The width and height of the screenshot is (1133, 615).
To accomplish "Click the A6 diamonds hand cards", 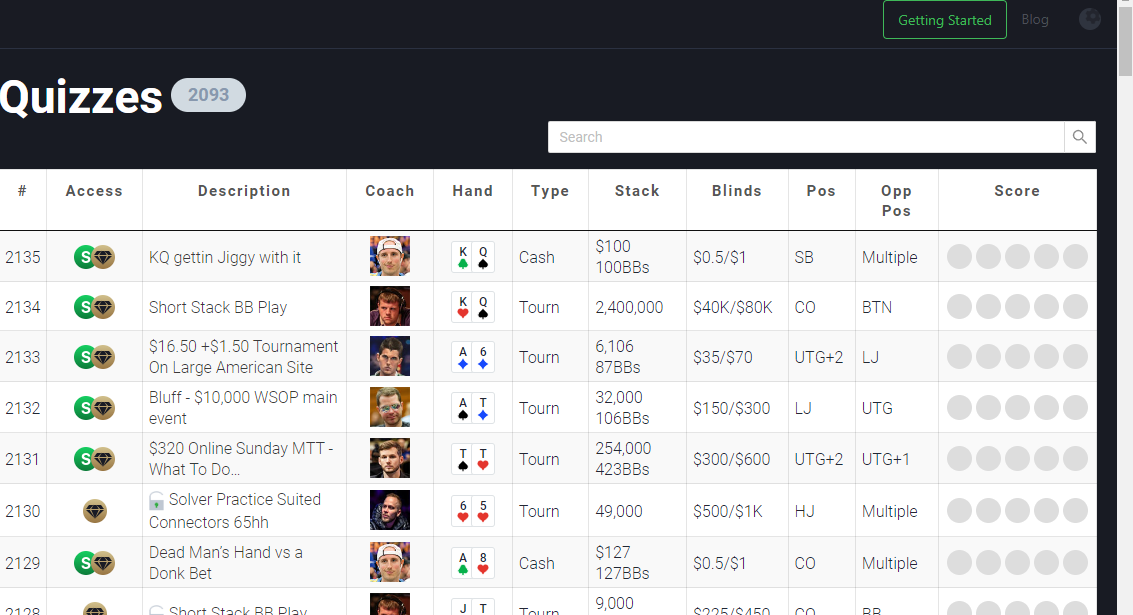I will [473, 357].
